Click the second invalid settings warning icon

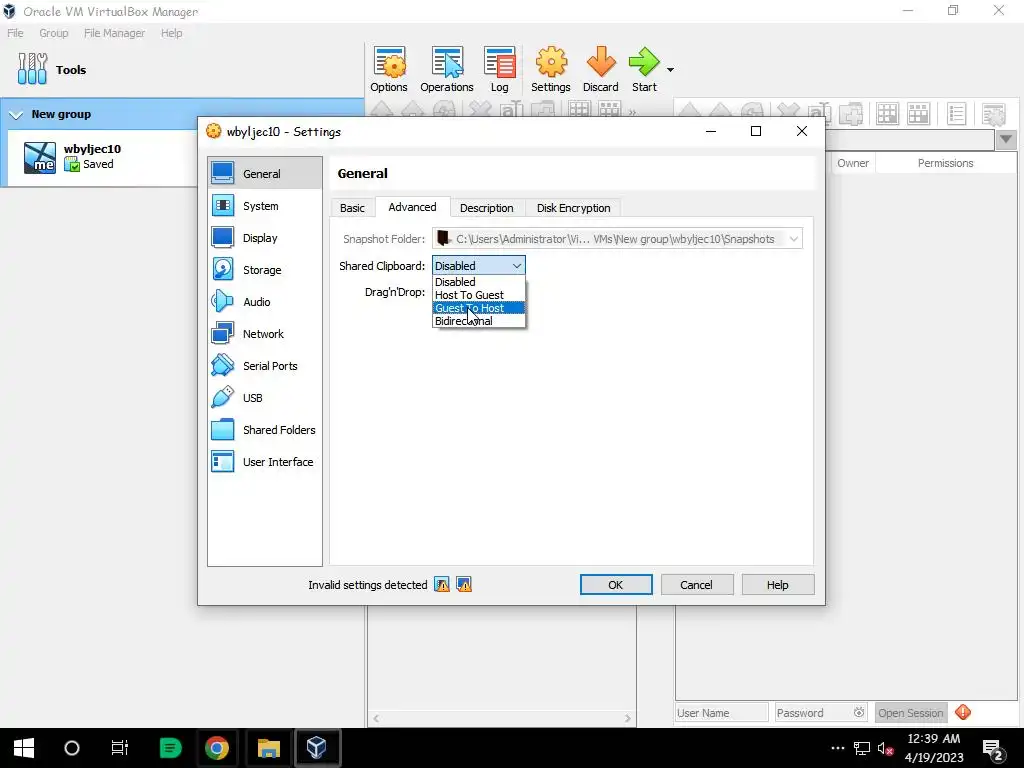(464, 584)
